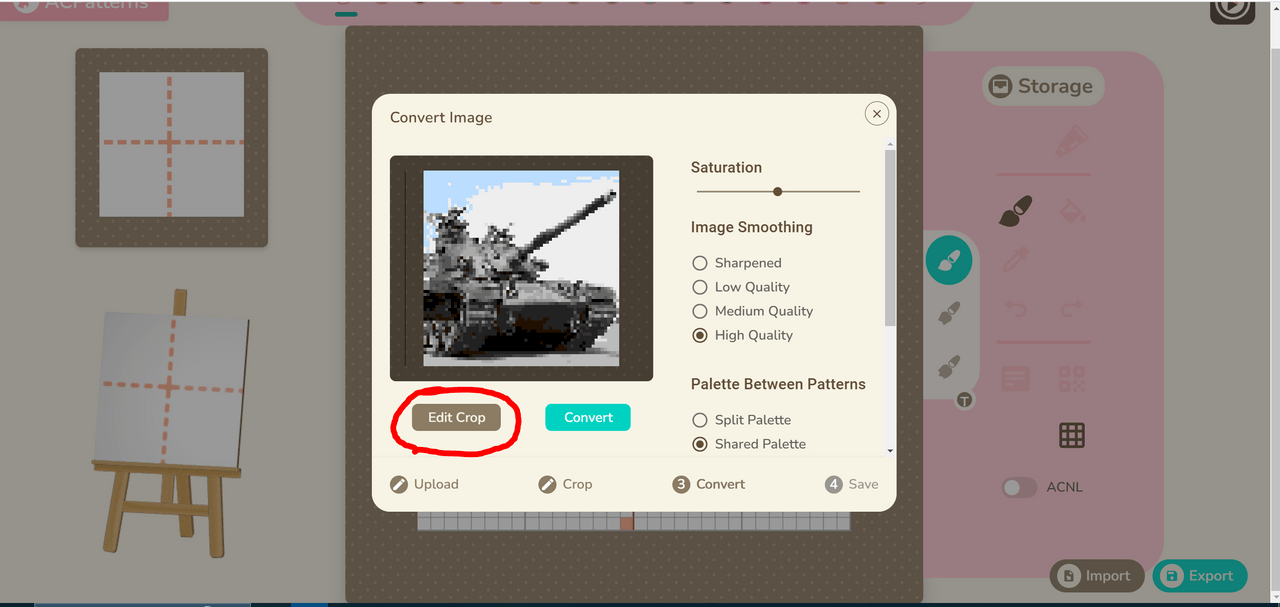This screenshot has width=1280, height=607.
Task: Open the pattern details form icon
Action: pos(1016,379)
